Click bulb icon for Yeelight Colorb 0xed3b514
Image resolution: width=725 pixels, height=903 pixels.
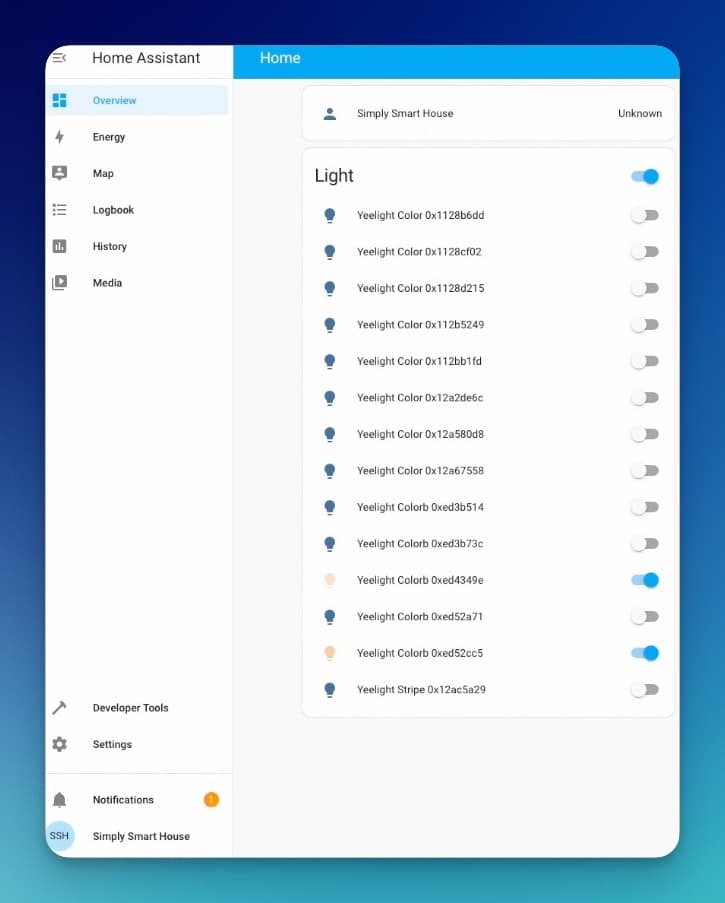pyautogui.click(x=330, y=507)
